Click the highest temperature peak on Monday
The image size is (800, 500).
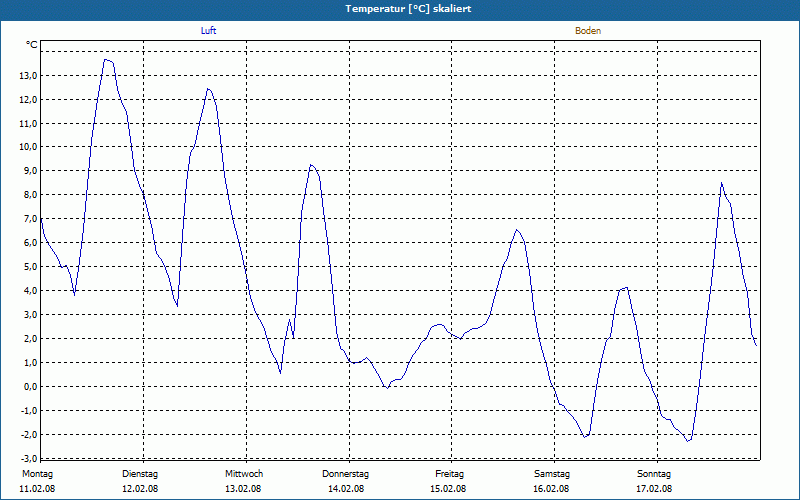tap(106, 60)
